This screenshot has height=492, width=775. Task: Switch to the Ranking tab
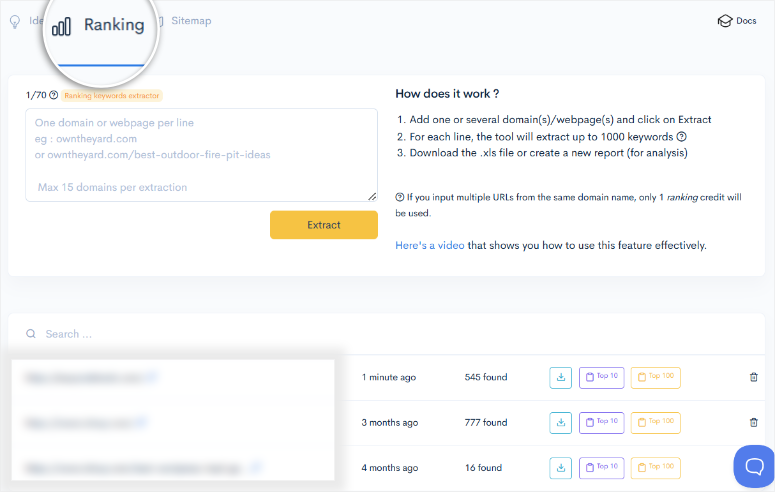coord(98,26)
